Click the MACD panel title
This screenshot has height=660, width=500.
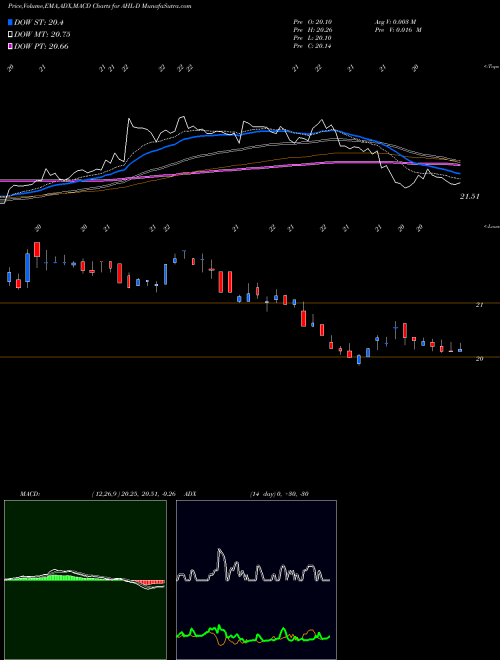coord(30,494)
